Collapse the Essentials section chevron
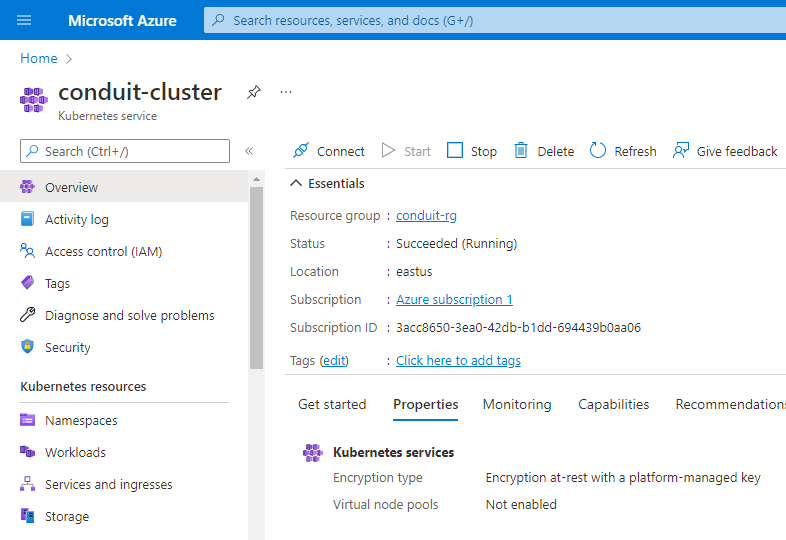The image size is (786, 540). click(296, 184)
